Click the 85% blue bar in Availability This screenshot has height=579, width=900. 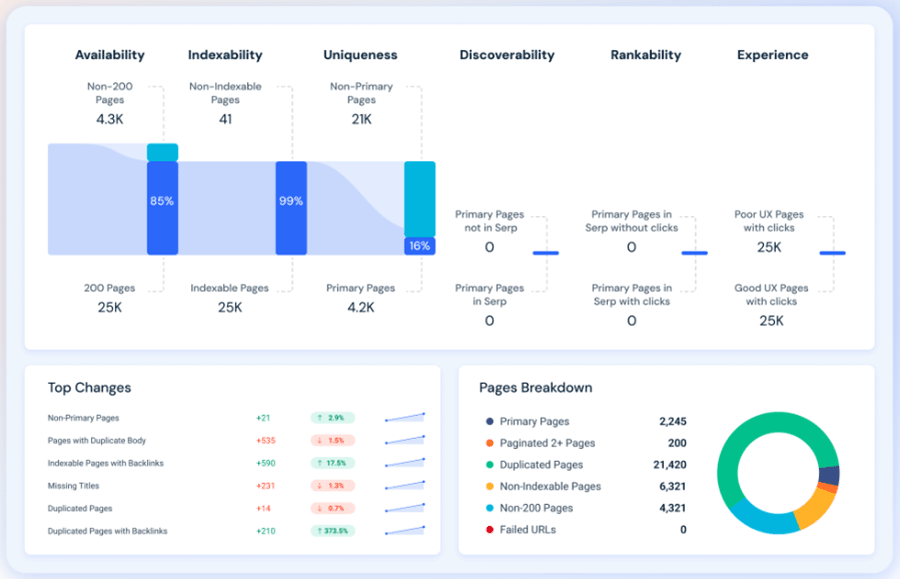pos(162,208)
